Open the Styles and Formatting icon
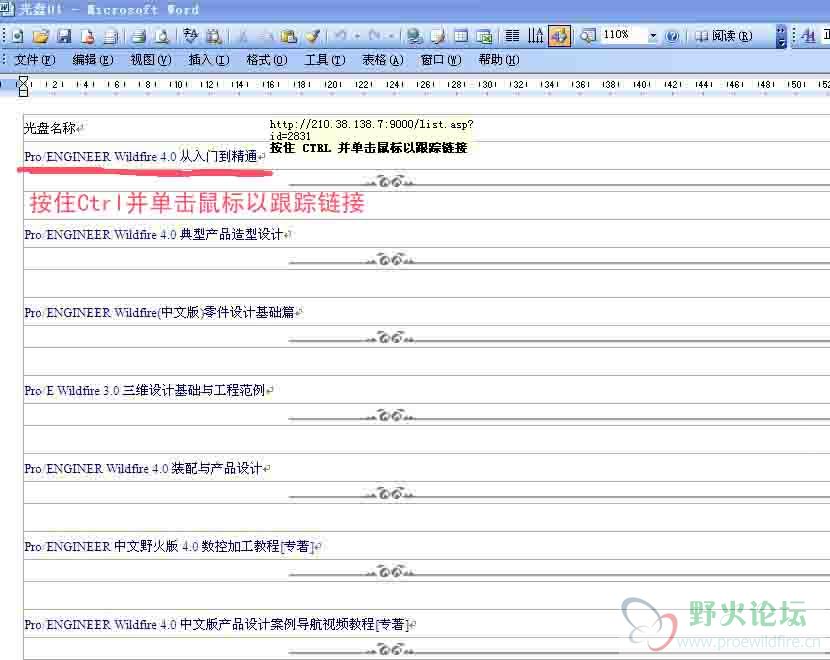The image size is (830, 660). click(808, 36)
